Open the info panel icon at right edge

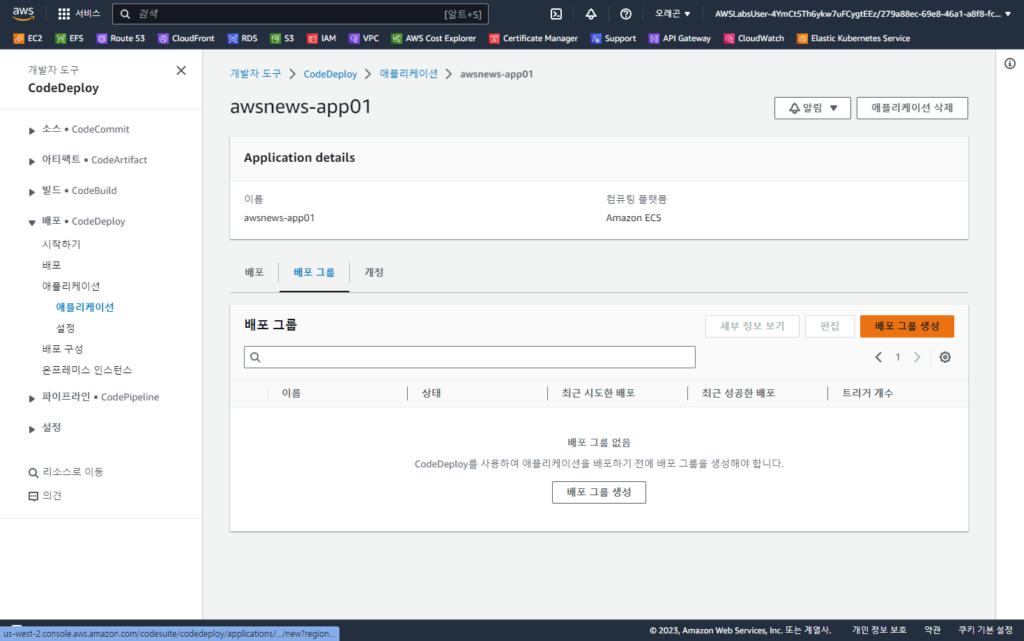[1010, 63]
